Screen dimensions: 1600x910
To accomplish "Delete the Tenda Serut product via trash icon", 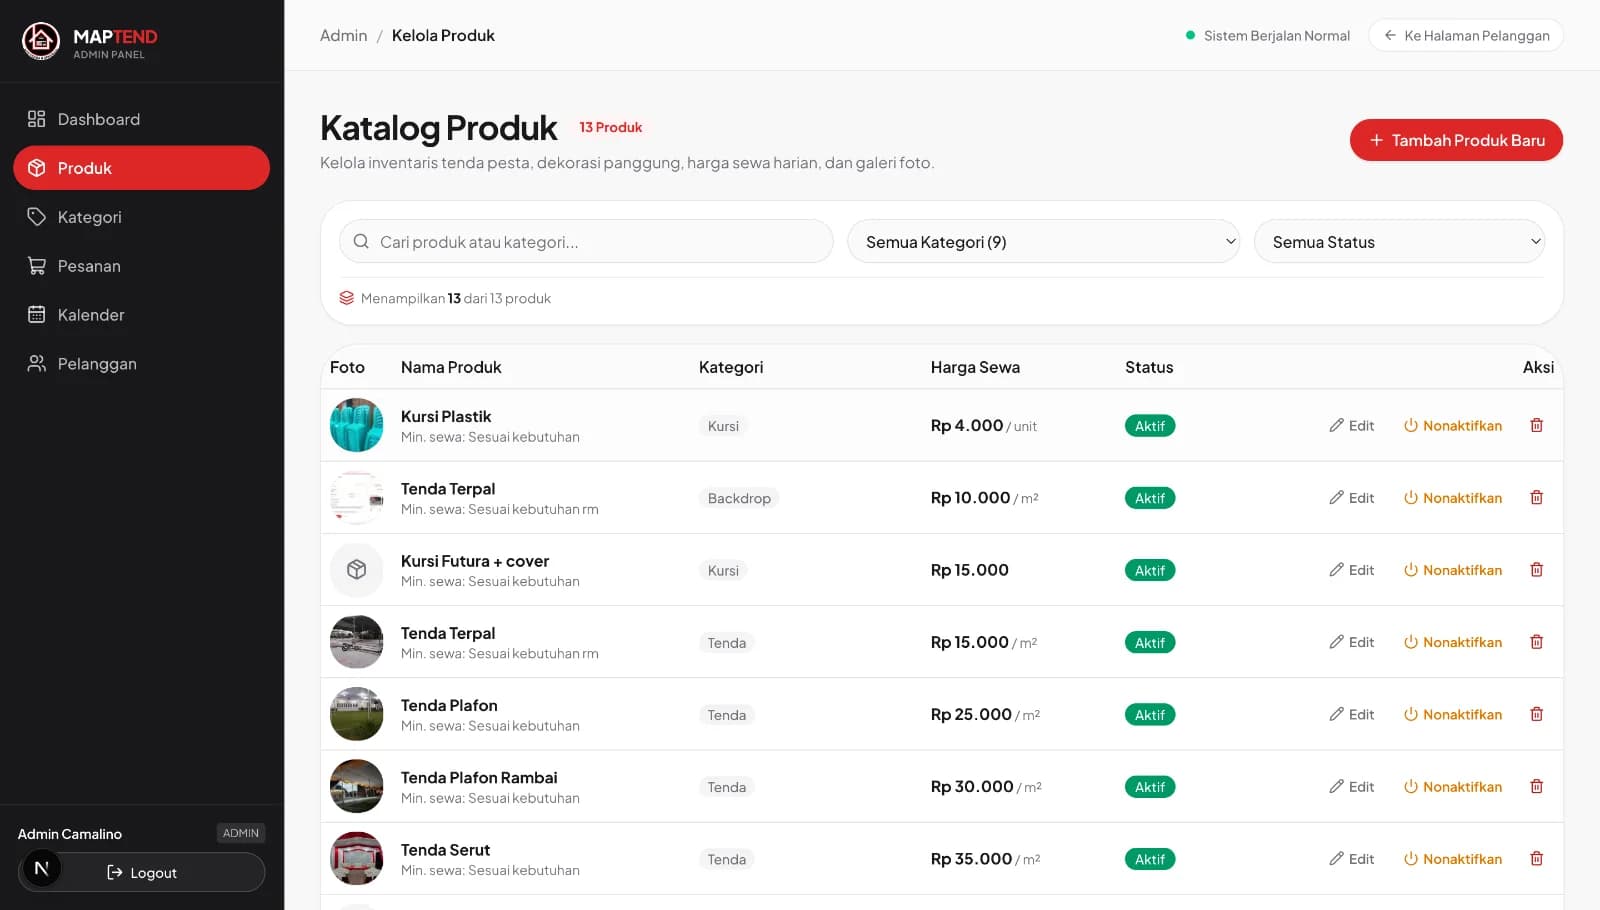I will coord(1537,858).
